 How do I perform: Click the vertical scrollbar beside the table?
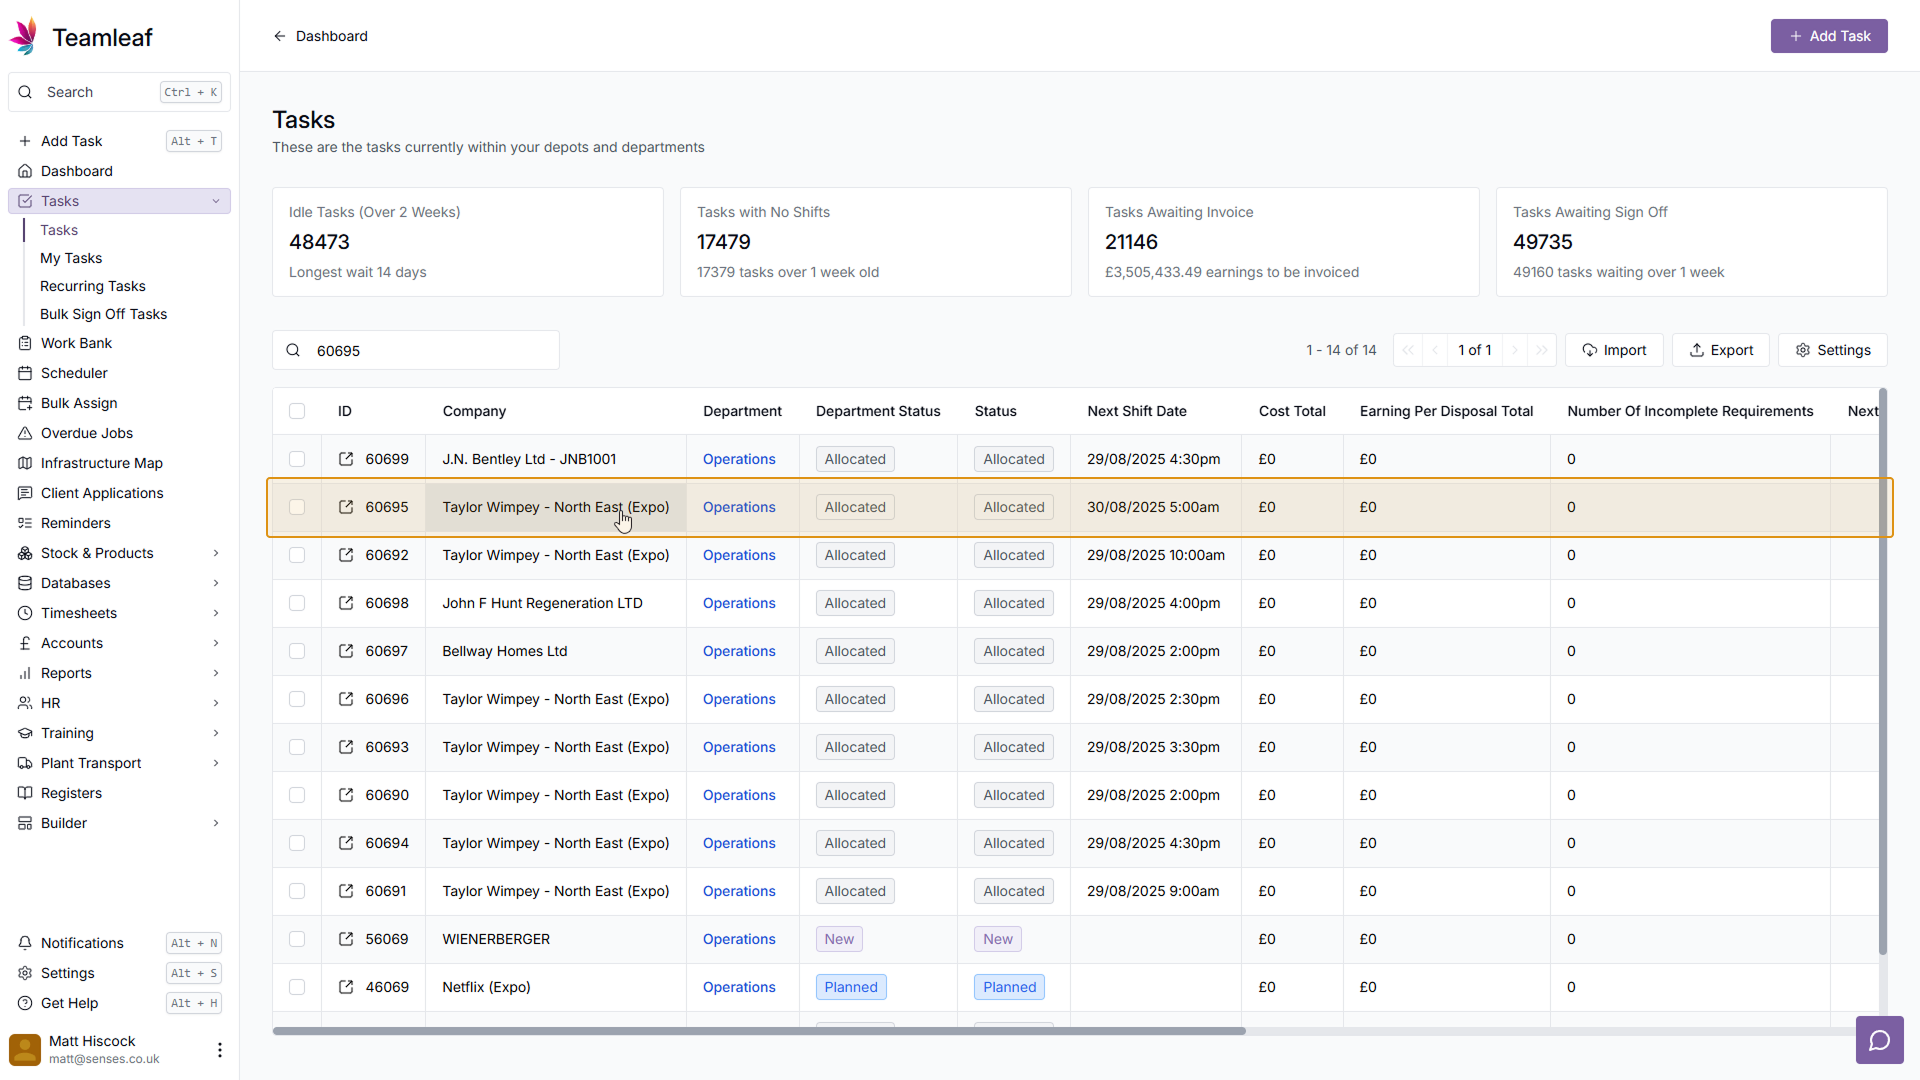[x=1883, y=670]
